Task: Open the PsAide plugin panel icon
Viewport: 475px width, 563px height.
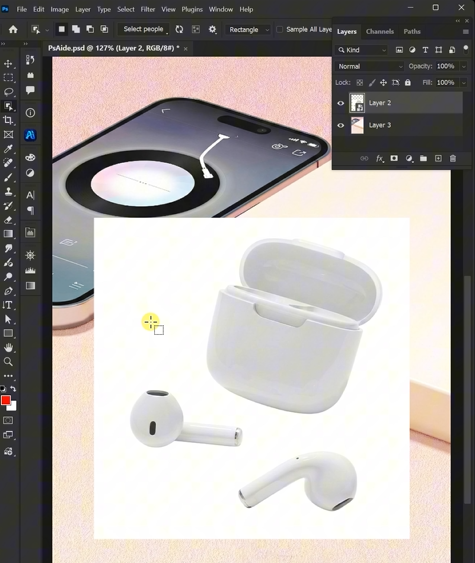Action: (30, 135)
